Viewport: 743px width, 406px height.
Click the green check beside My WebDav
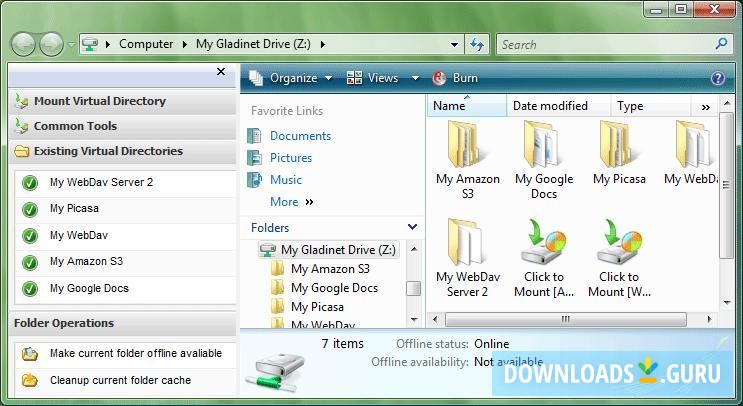click(x=30, y=235)
